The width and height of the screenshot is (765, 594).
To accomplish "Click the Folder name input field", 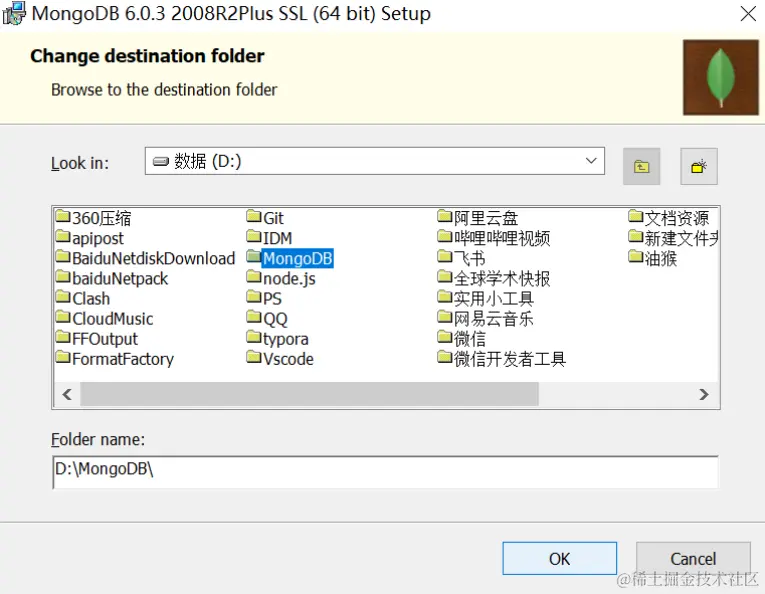I will (x=385, y=472).
